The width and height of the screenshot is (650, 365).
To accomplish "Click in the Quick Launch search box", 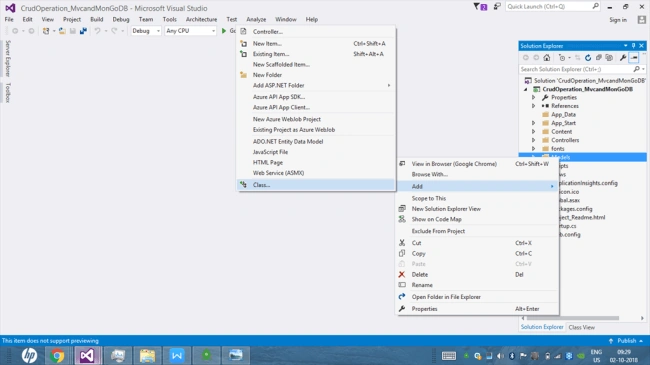I will 552,7.
